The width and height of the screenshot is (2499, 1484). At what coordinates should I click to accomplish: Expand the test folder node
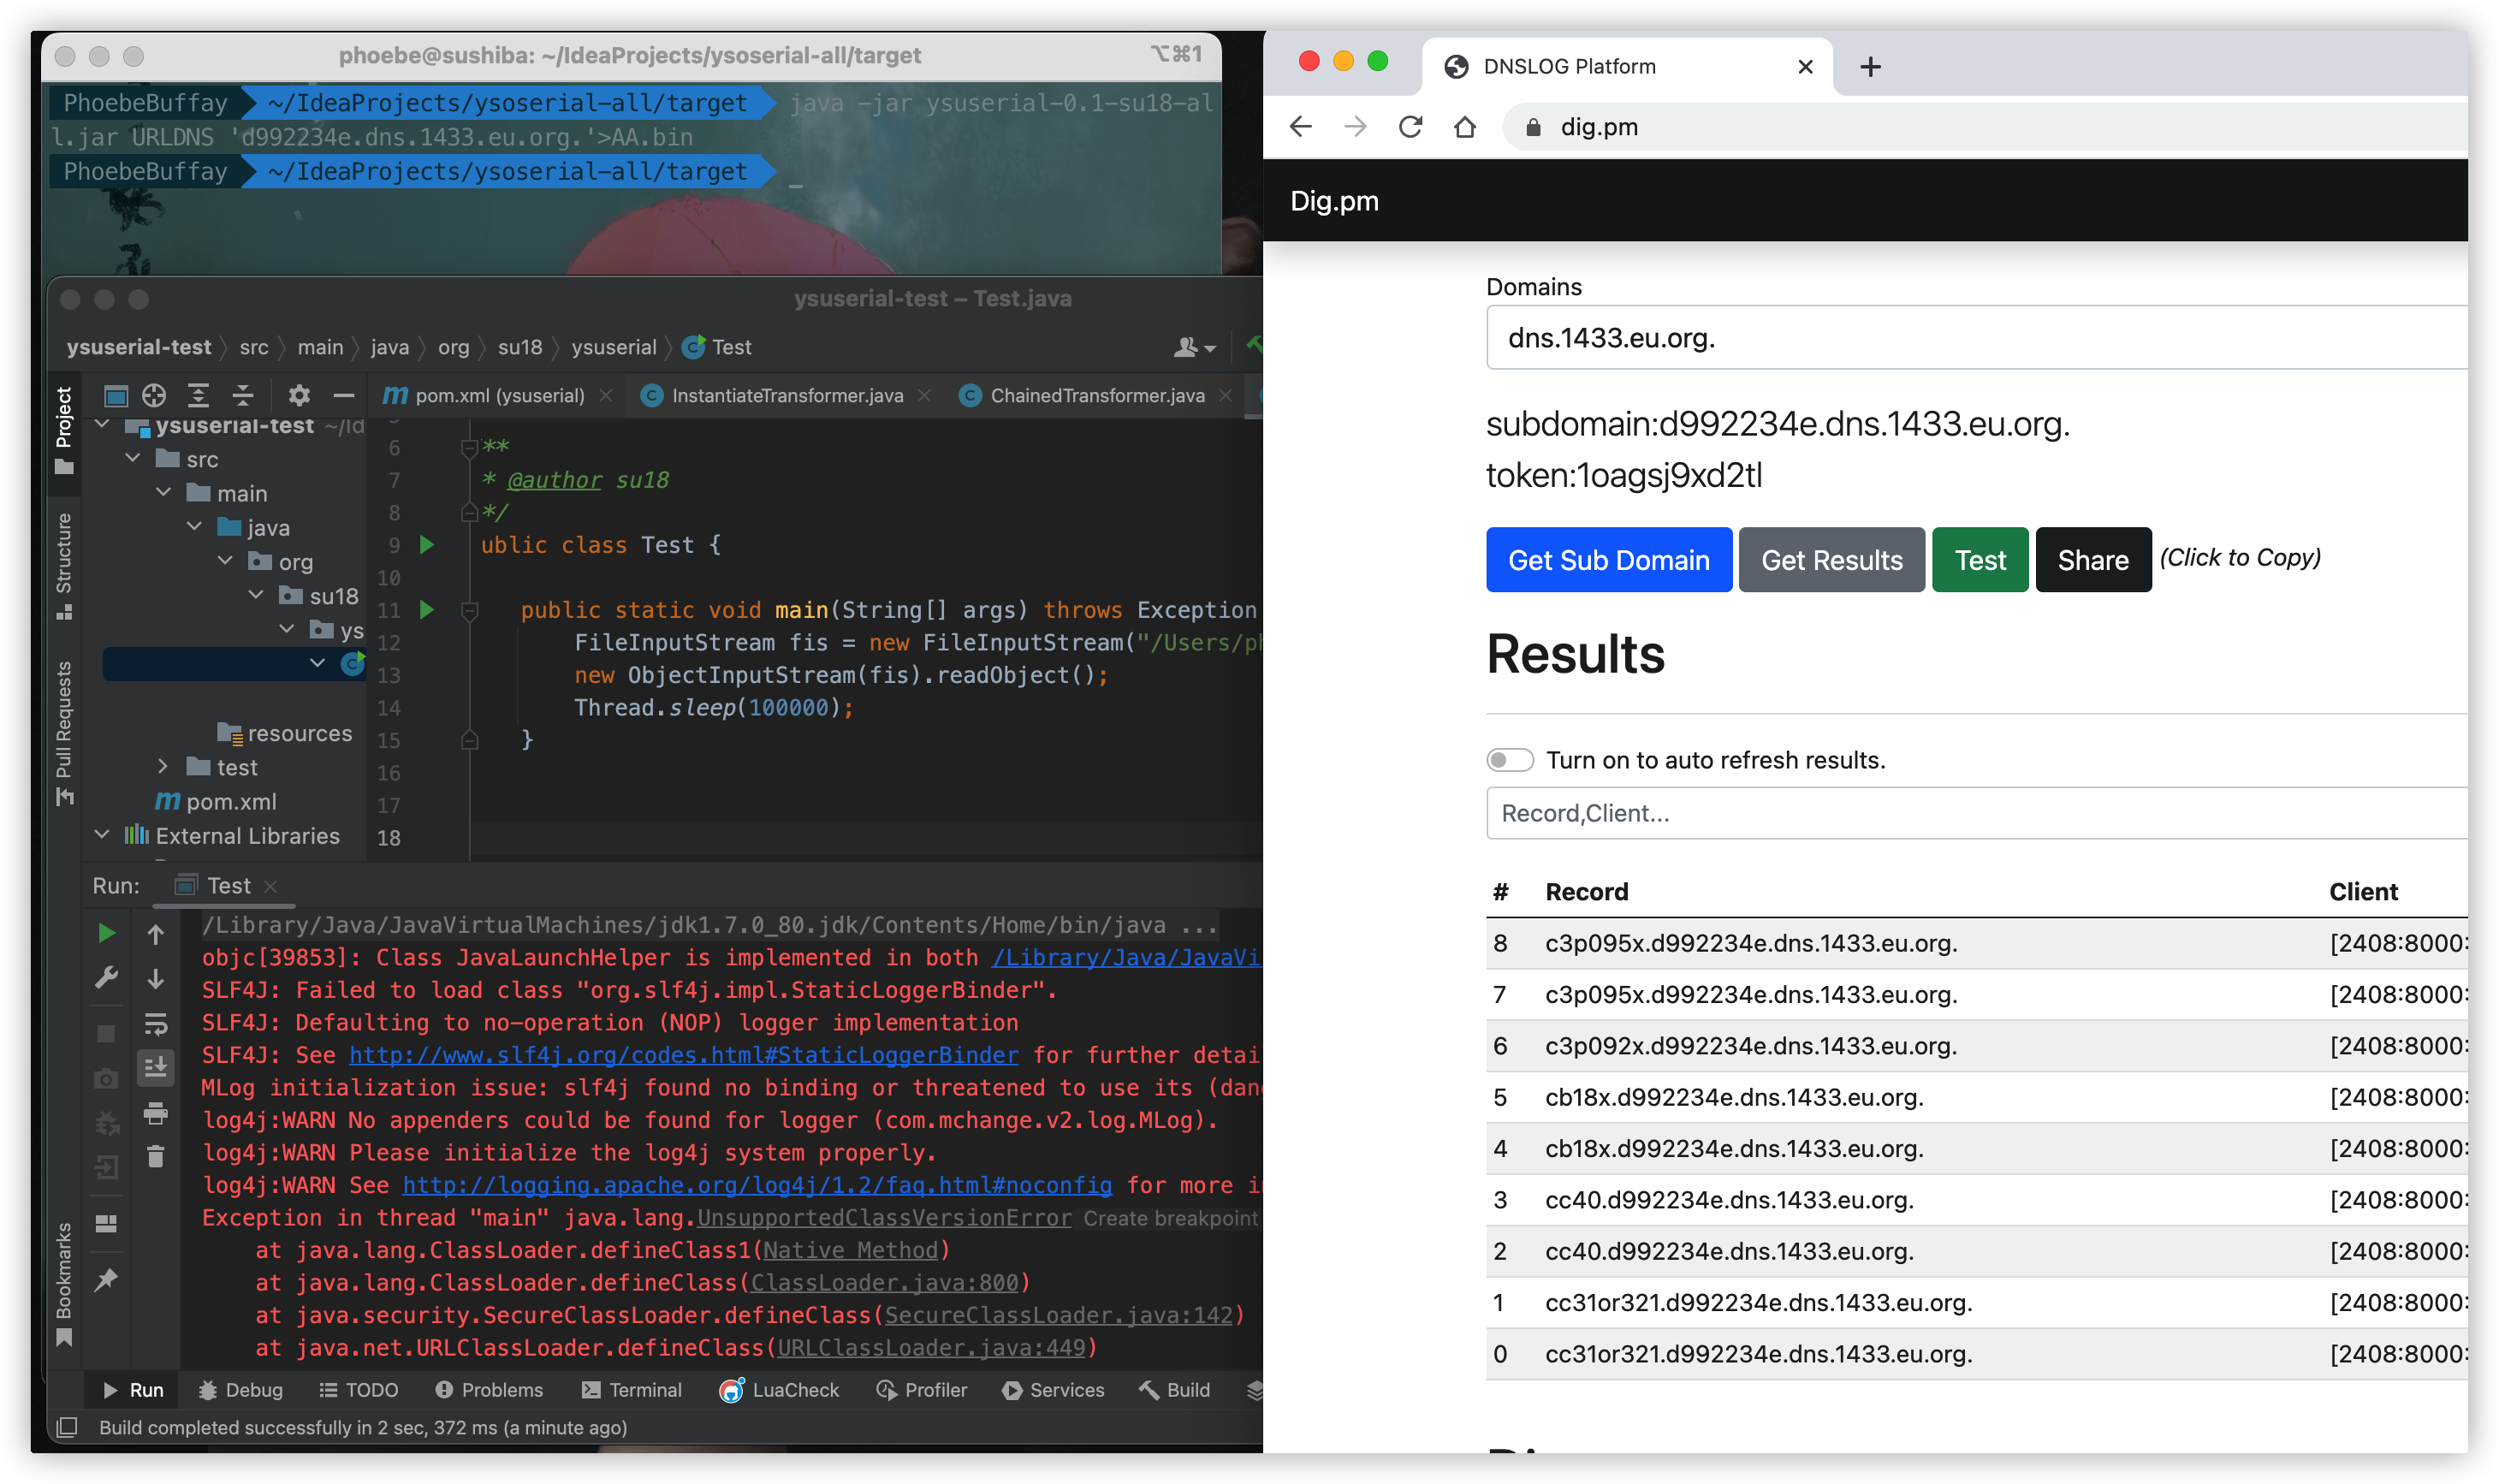[x=163, y=767]
